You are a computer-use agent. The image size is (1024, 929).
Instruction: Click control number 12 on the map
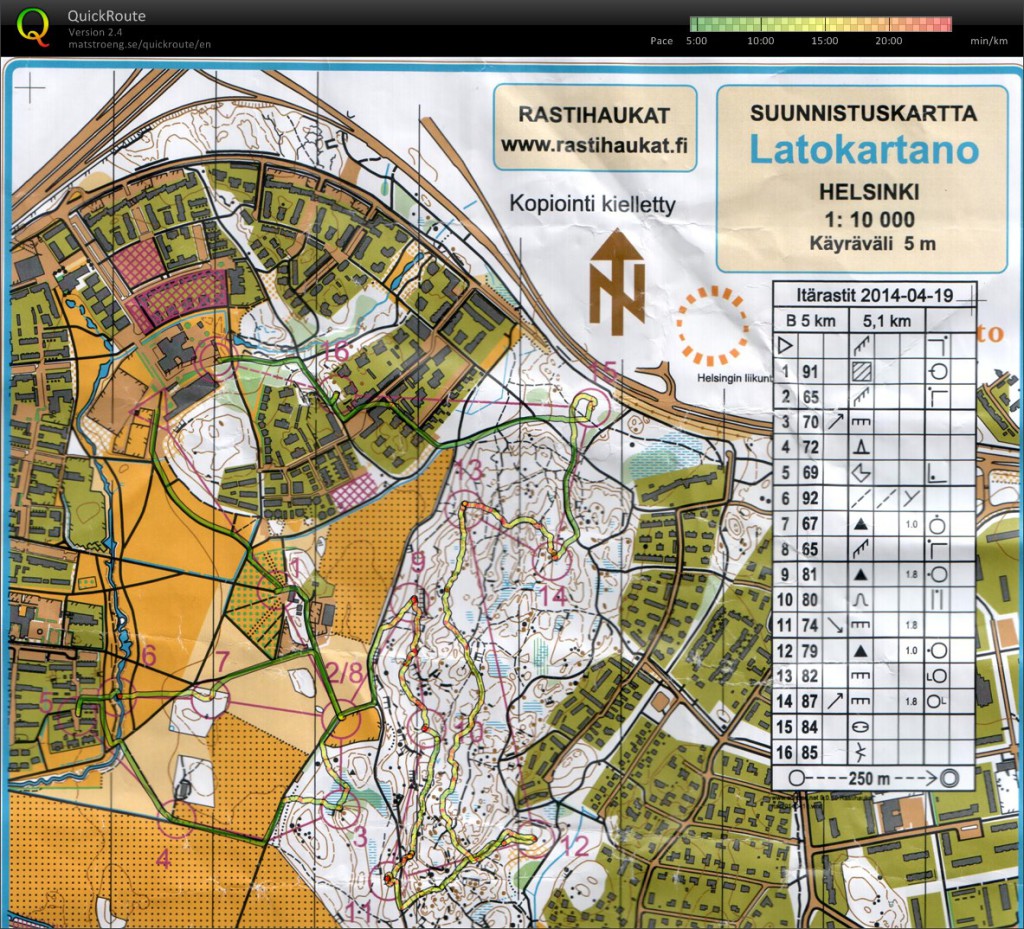pyautogui.click(x=575, y=846)
